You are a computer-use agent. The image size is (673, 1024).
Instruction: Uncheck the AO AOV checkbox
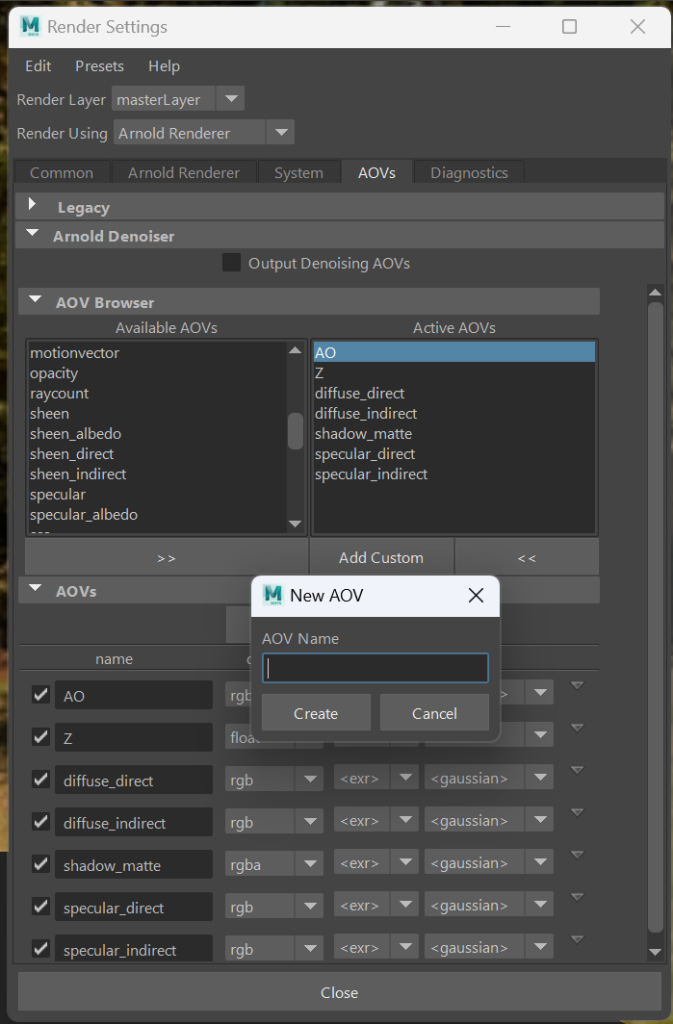coord(40,694)
